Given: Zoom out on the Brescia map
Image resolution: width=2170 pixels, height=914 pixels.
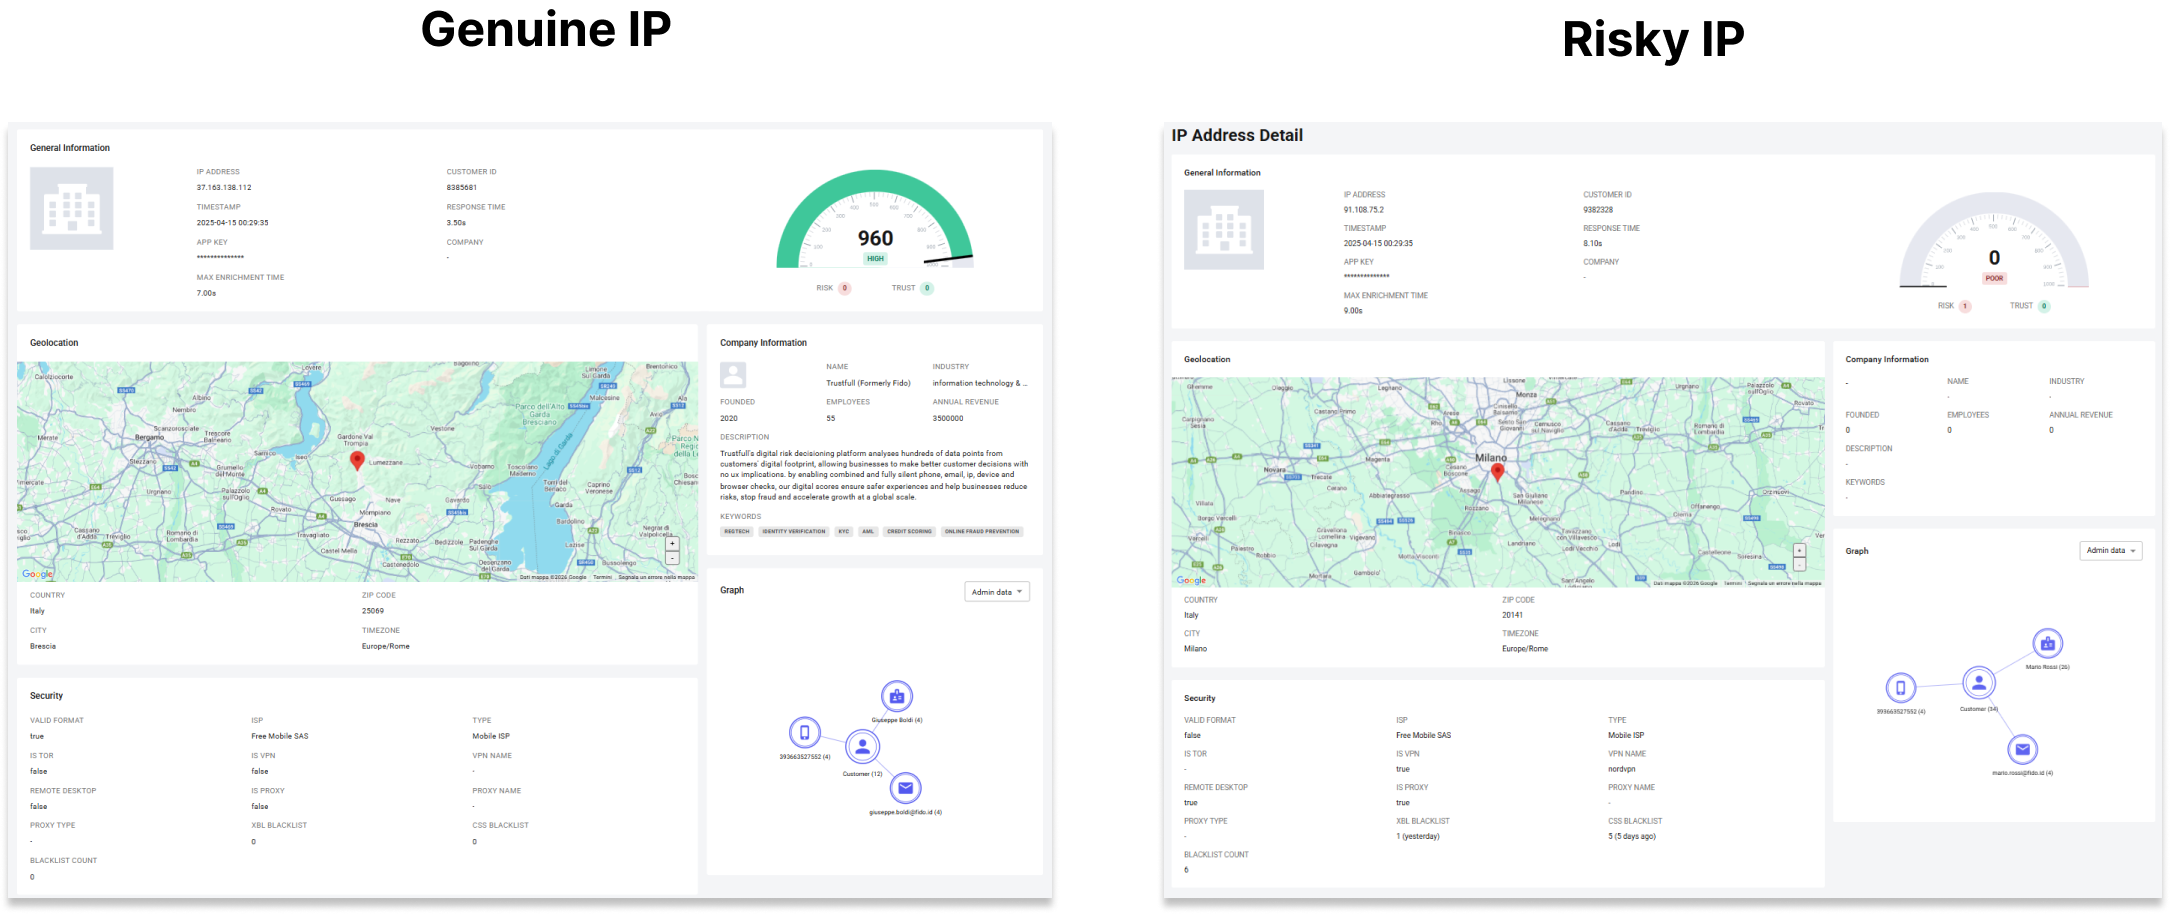Looking at the screenshot, I should pos(672,558).
